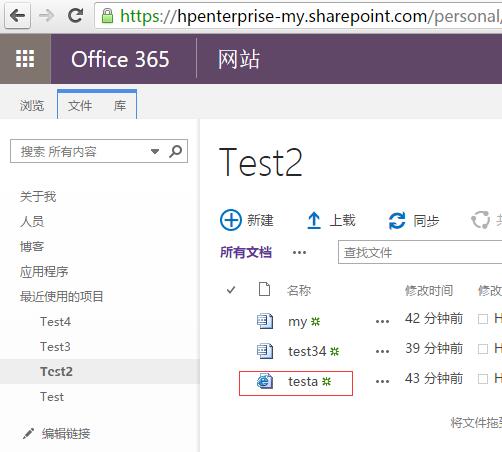Click the 上载 upload arrow icon
The height and width of the screenshot is (452, 502).
click(x=314, y=221)
